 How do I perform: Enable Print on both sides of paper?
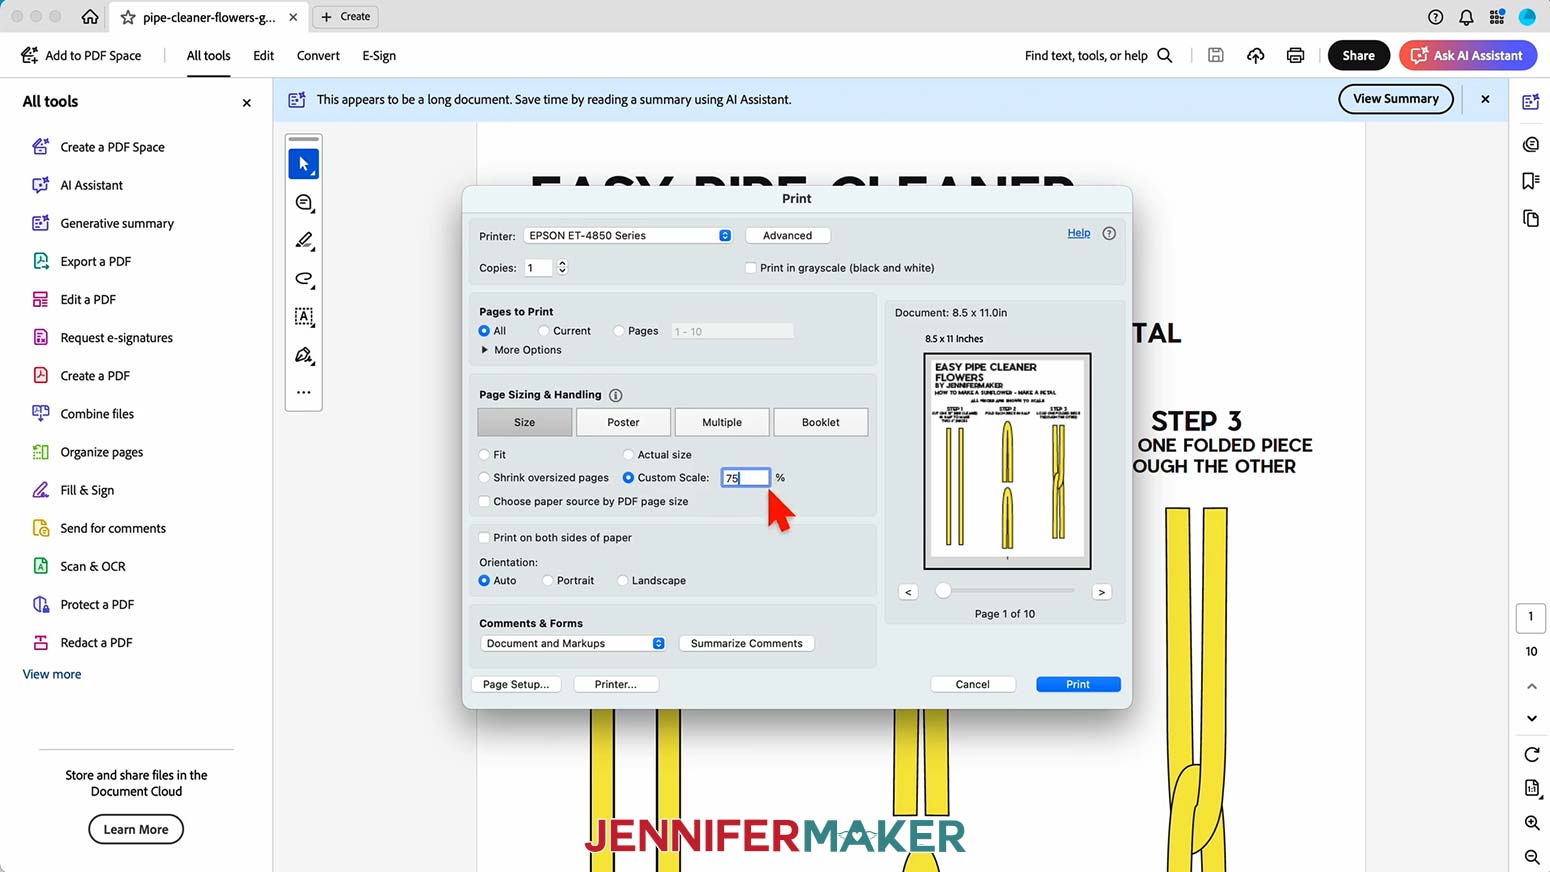point(484,538)
